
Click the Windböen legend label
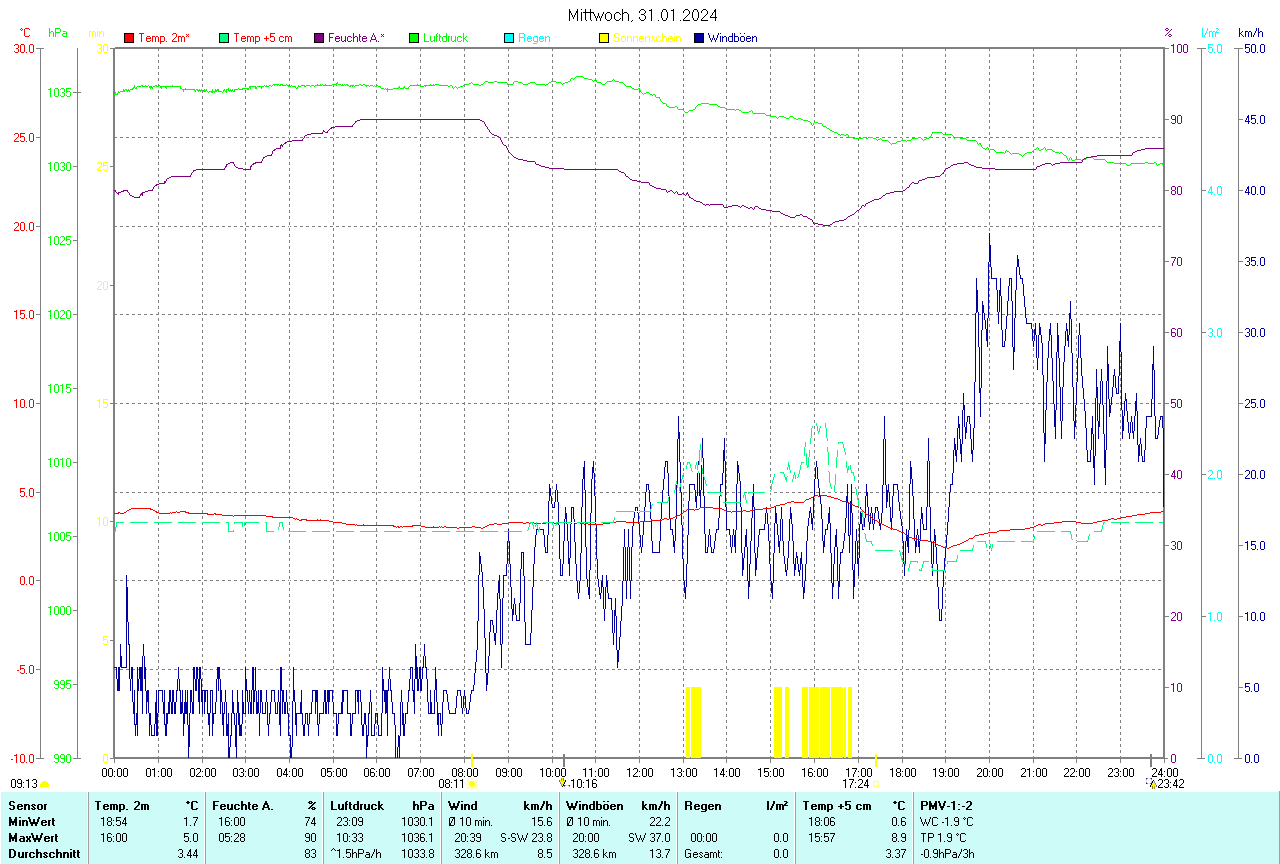pos(733,38)
